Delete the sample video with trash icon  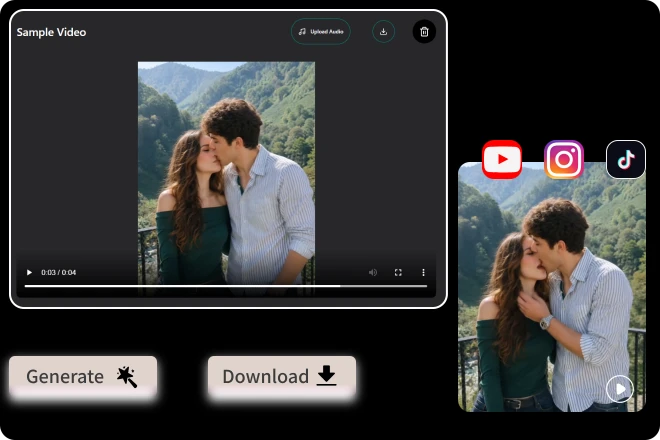pyautogui.click(x=424, y=32)
